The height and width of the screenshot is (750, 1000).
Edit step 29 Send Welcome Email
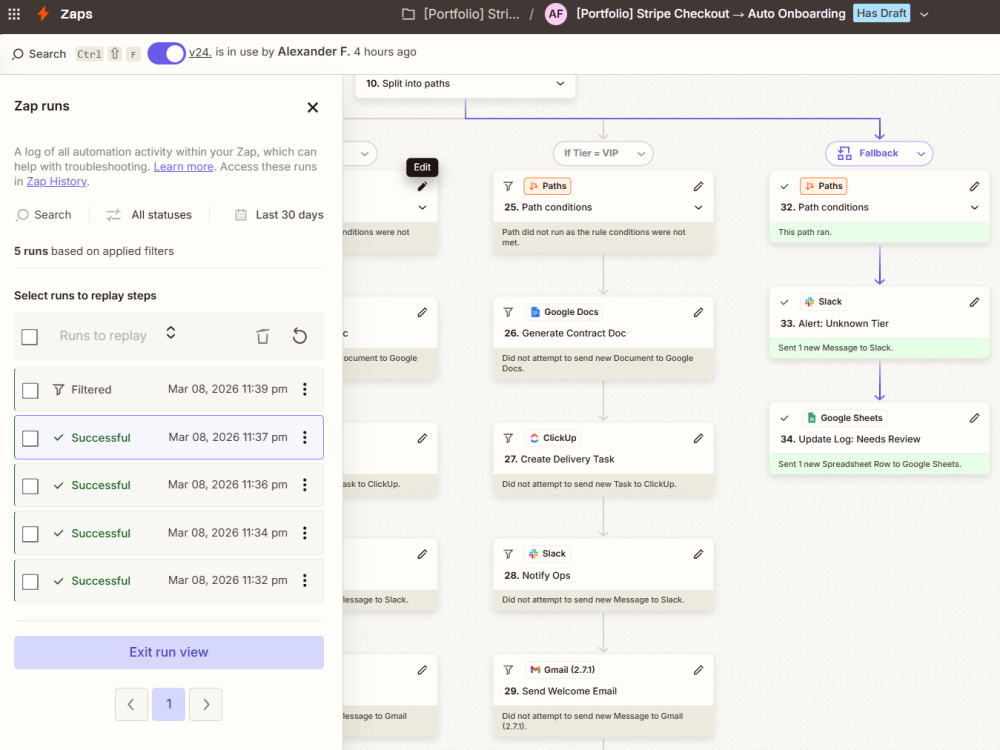coord(698,670)
